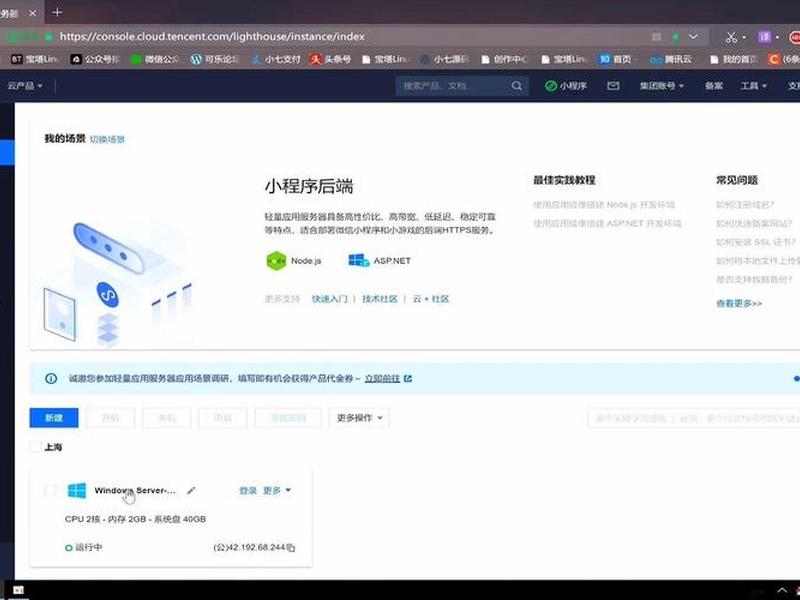Image resolution: width=800 pixels, height=600 pixels.
Task: Expand the 集团账号 menu
Action: 662,86
